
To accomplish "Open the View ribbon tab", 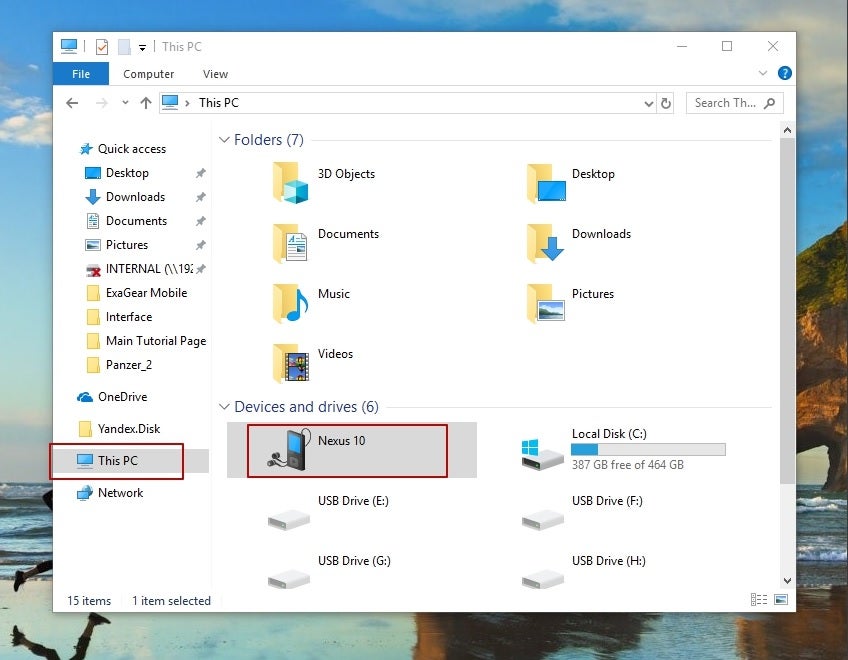I will 215,74.
